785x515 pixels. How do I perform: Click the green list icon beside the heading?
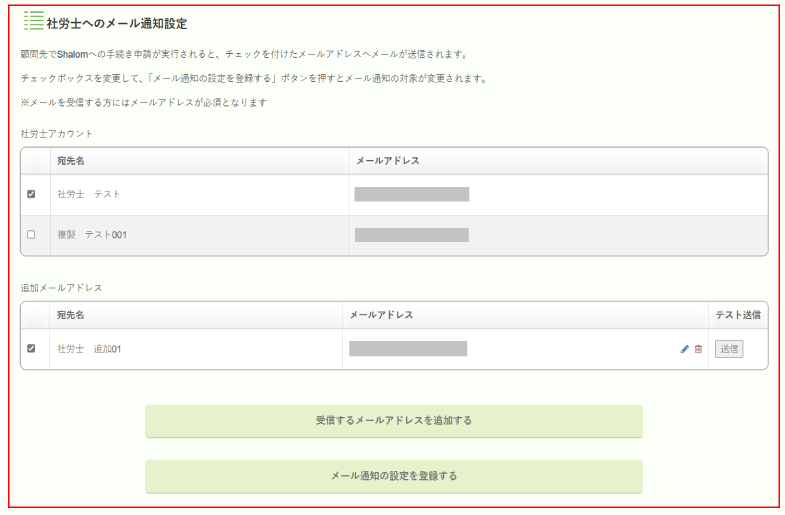tap(34, 21)
